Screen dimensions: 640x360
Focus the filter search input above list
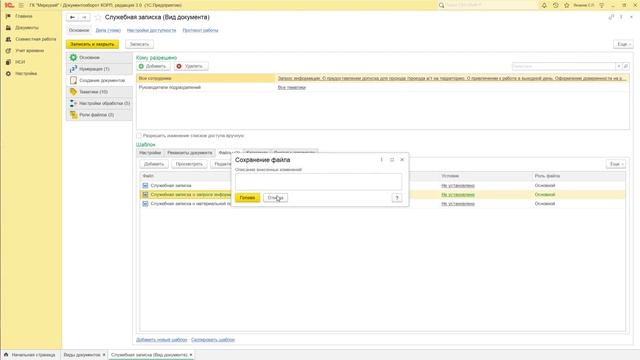coord(564,66)
